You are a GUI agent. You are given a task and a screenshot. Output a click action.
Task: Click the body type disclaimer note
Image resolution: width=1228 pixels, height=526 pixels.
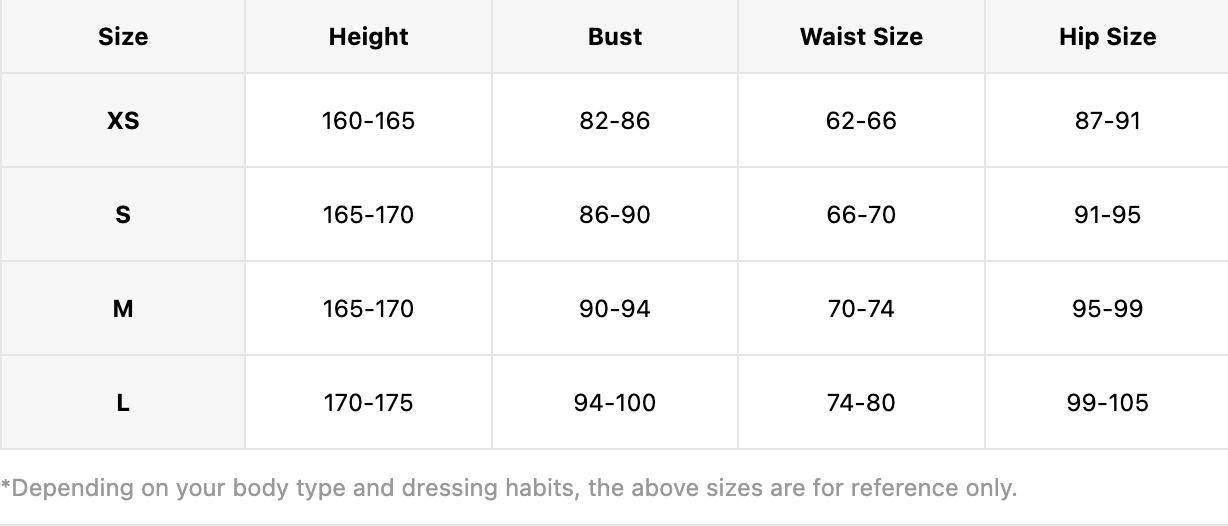[x=509, y=489]
